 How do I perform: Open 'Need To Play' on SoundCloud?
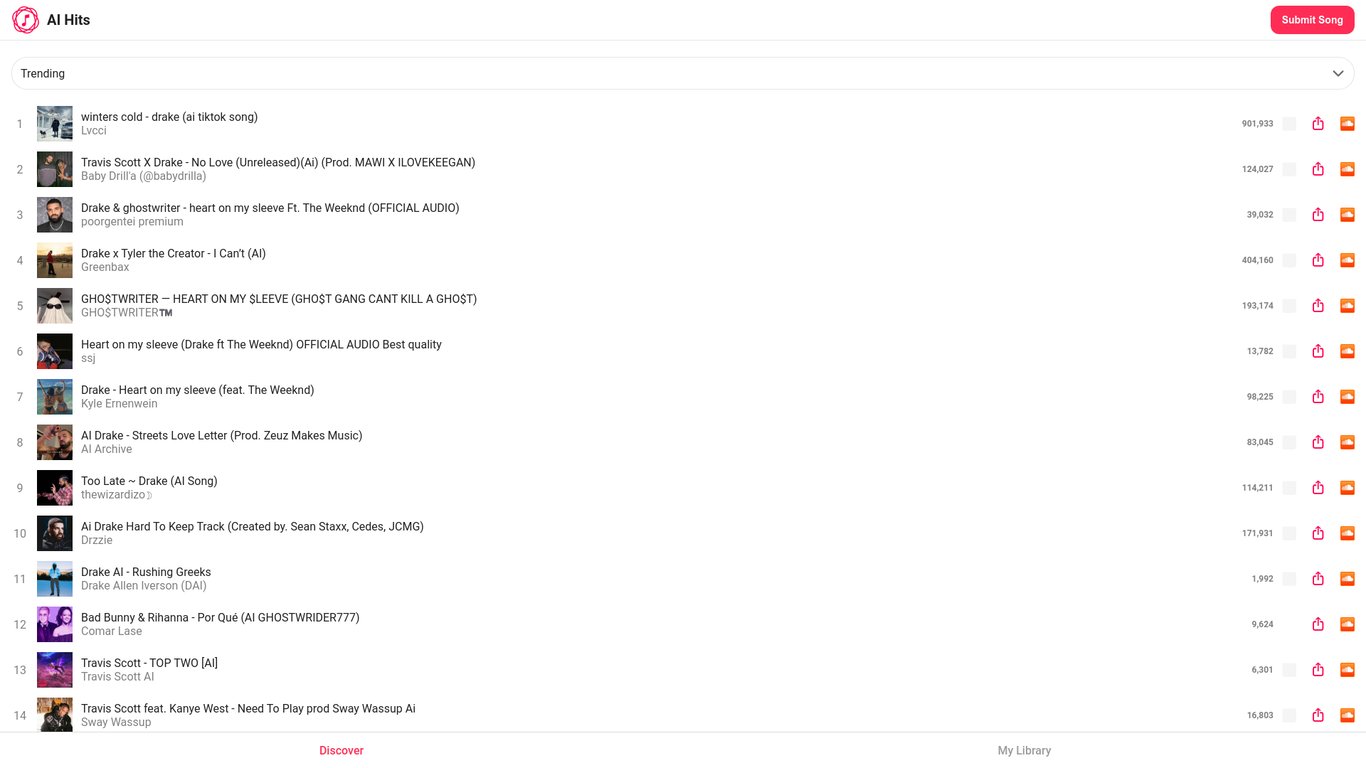pos(1347,715)
